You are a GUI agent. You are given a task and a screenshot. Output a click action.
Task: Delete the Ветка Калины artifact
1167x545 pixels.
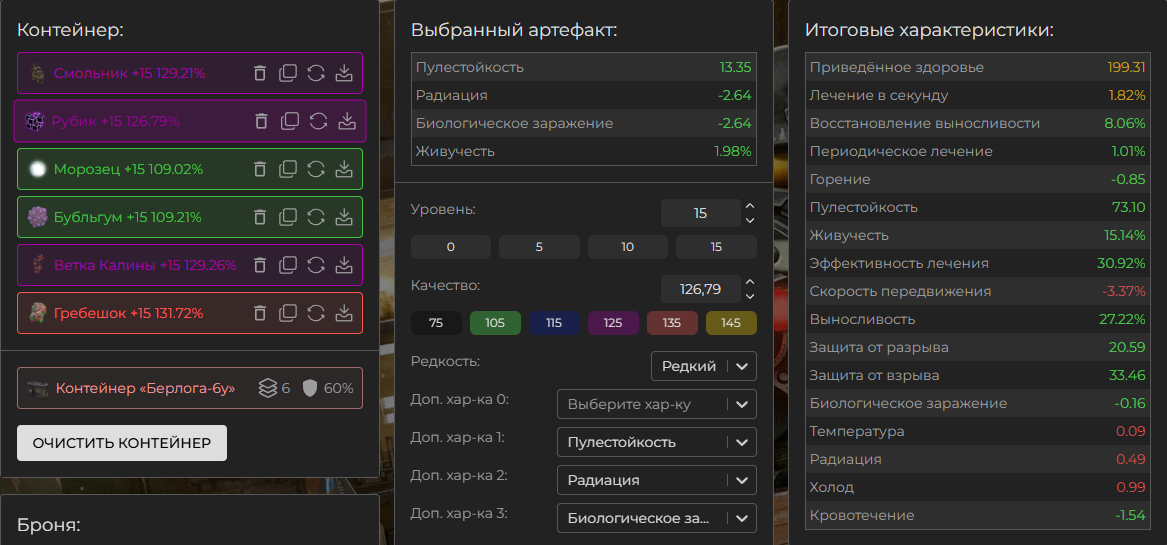click(260, 264)
